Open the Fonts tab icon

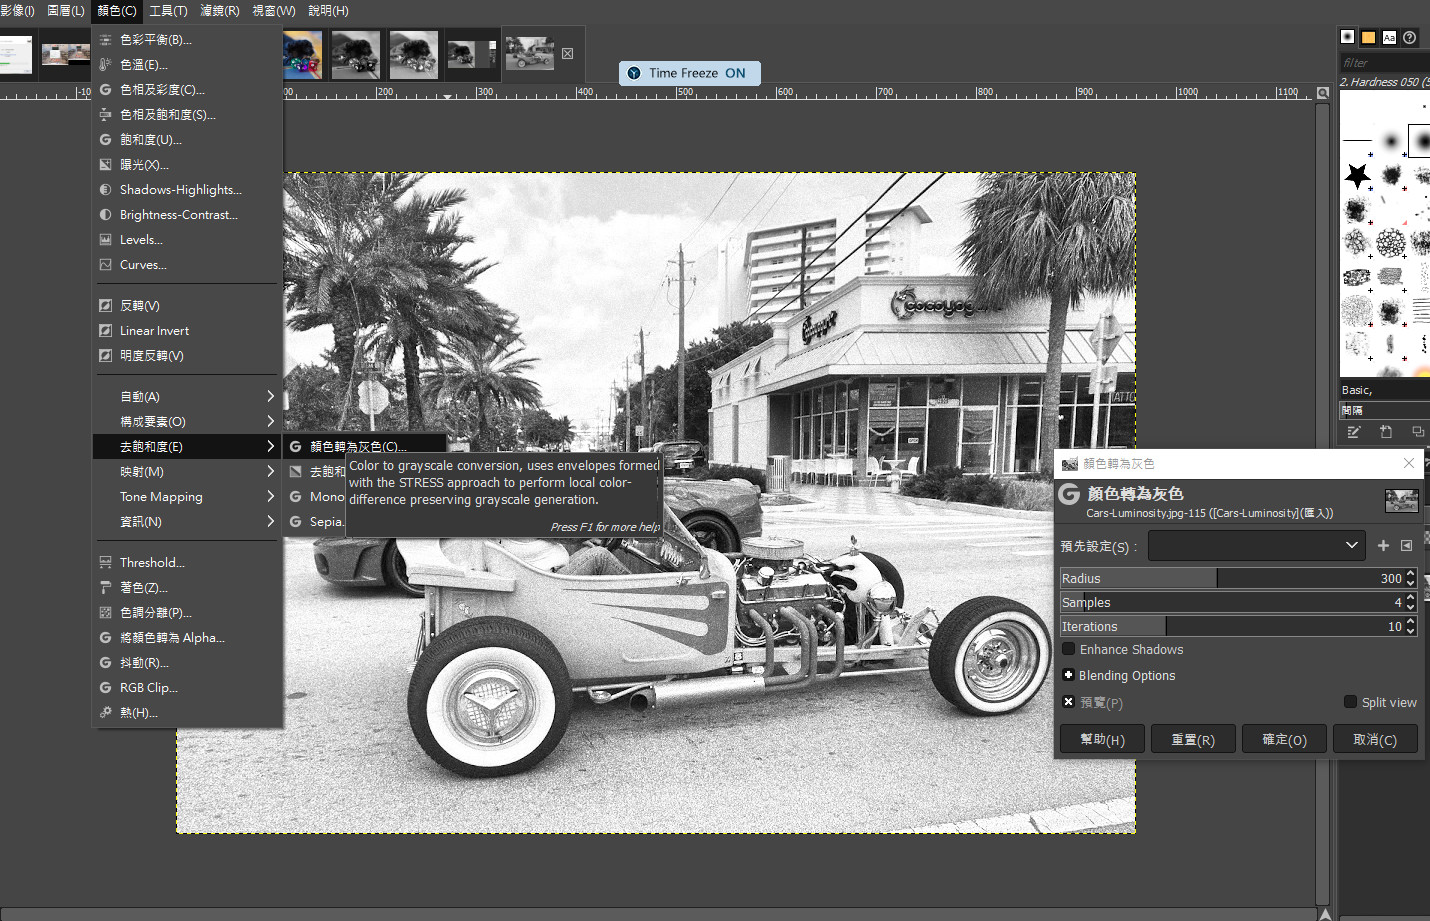coord(1389,37)
